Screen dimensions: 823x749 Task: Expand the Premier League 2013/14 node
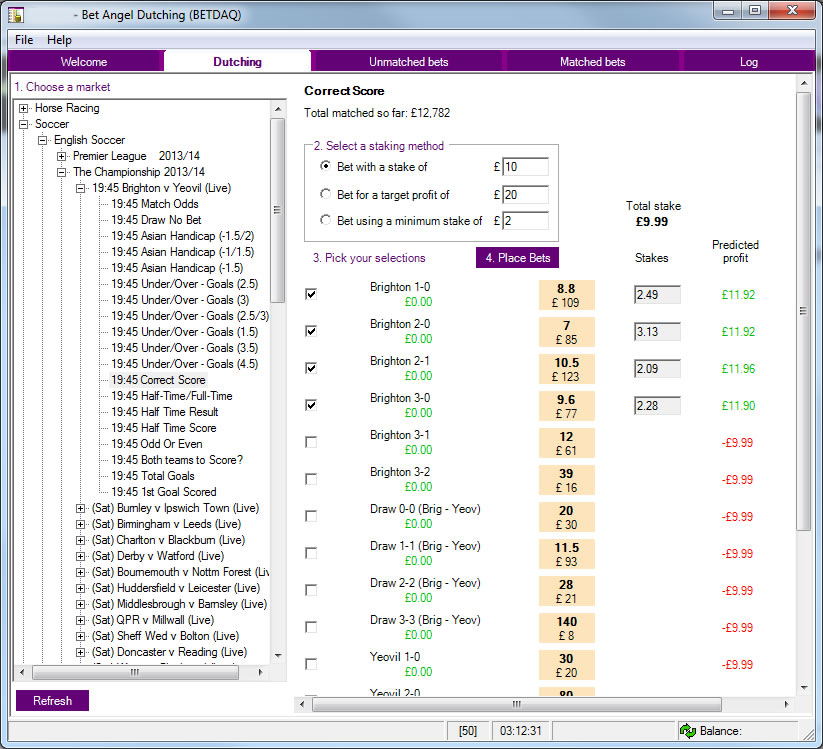coord(62,156)
